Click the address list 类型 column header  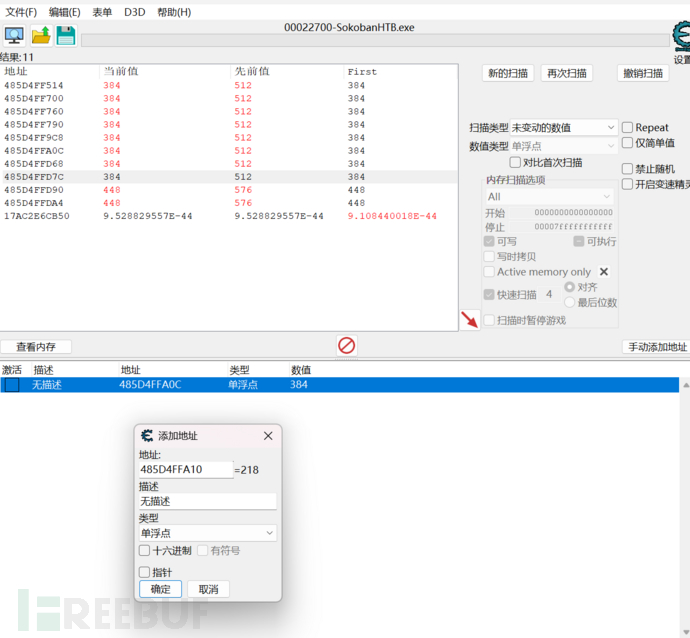pos(258,370)
